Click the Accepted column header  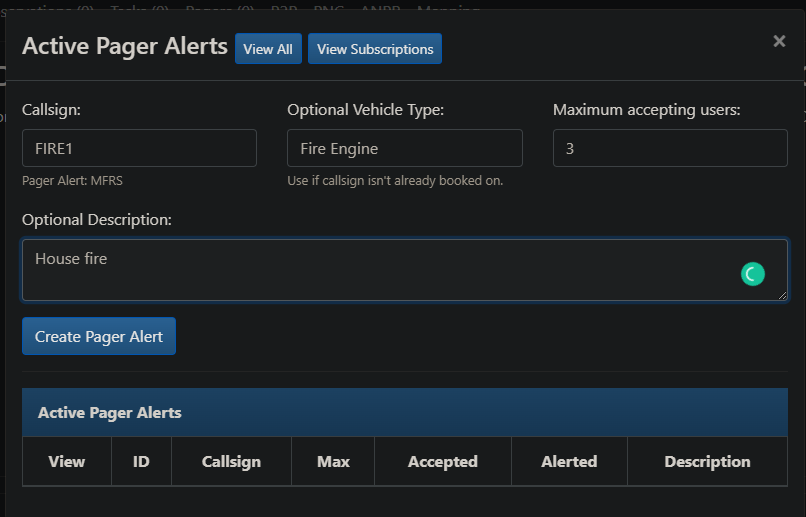[442, 462]
